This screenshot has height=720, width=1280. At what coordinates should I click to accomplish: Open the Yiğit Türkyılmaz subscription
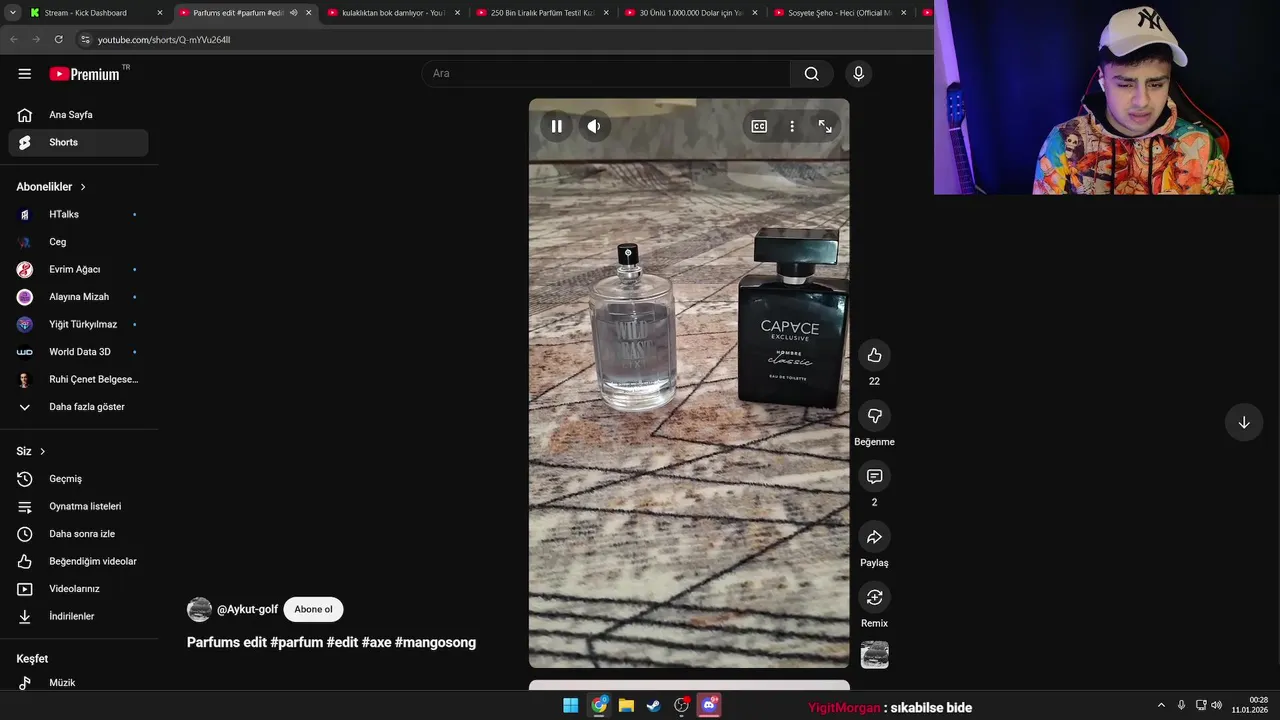click(x=78, y=324)
